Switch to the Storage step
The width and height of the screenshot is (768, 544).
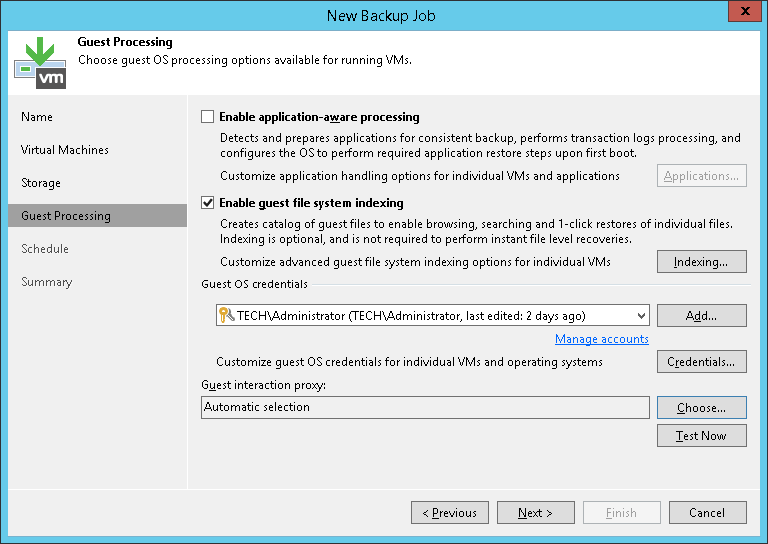41,183
